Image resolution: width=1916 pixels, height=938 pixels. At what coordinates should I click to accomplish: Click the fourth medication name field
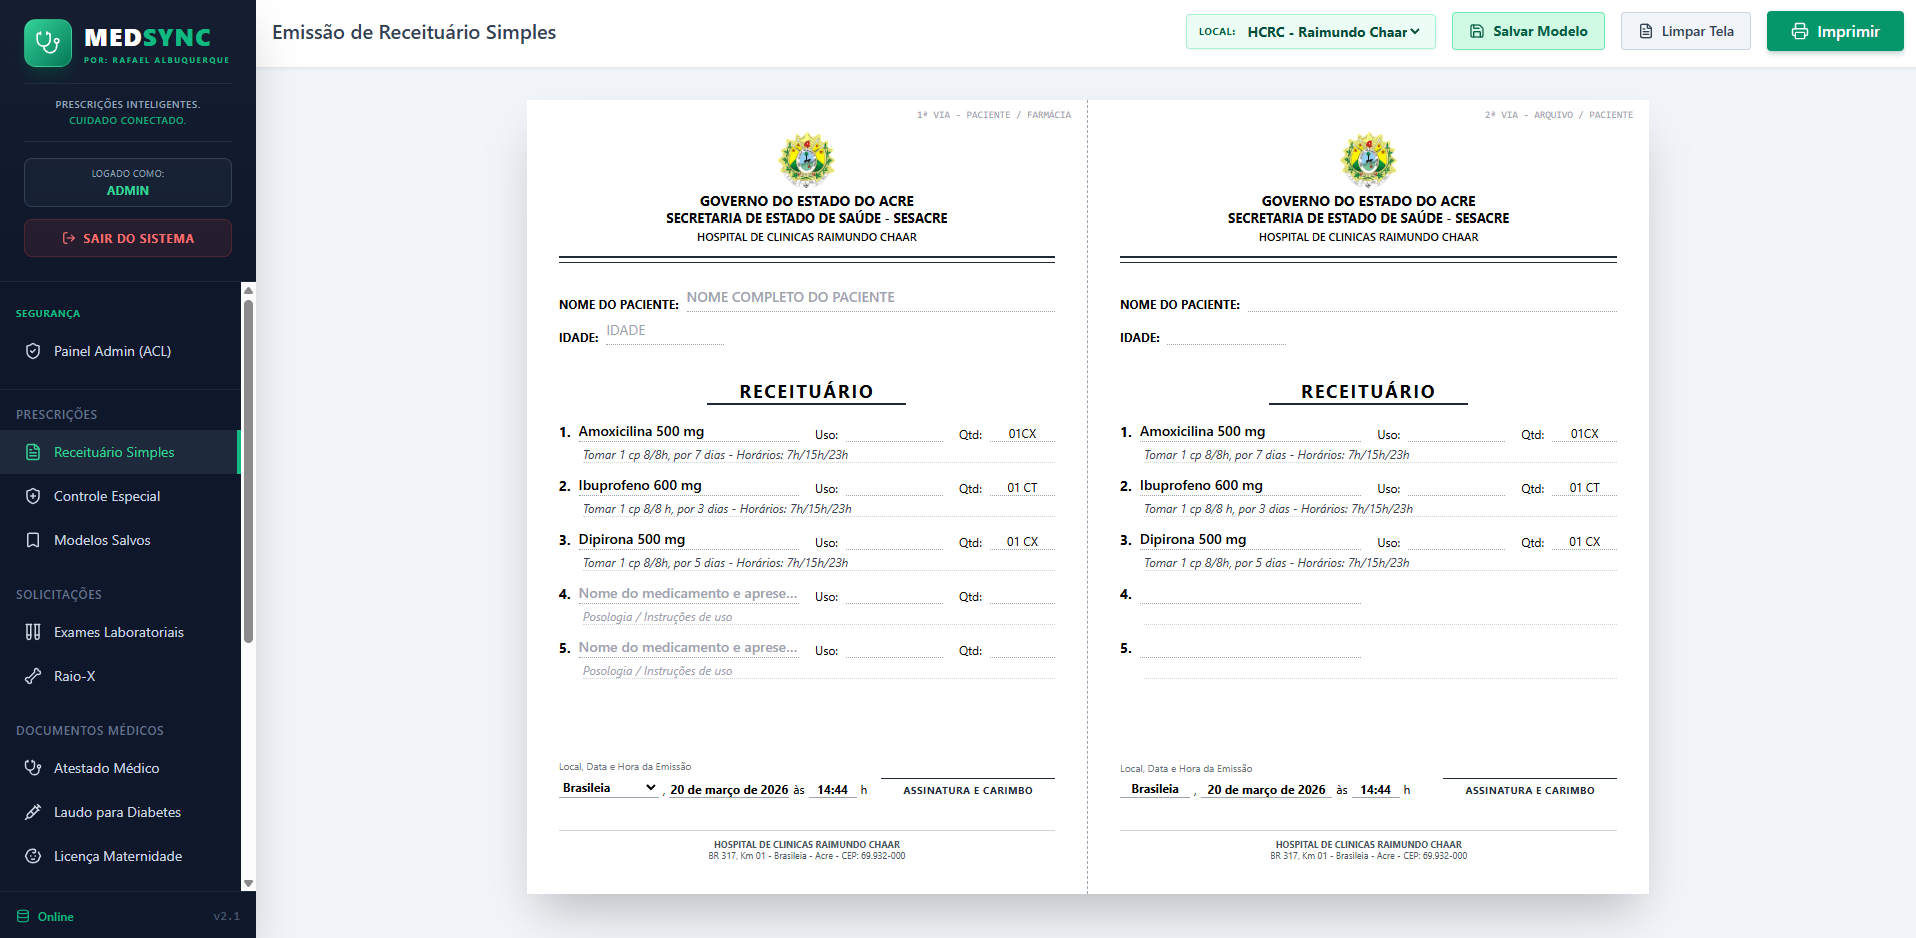click(x=688, y=594)
